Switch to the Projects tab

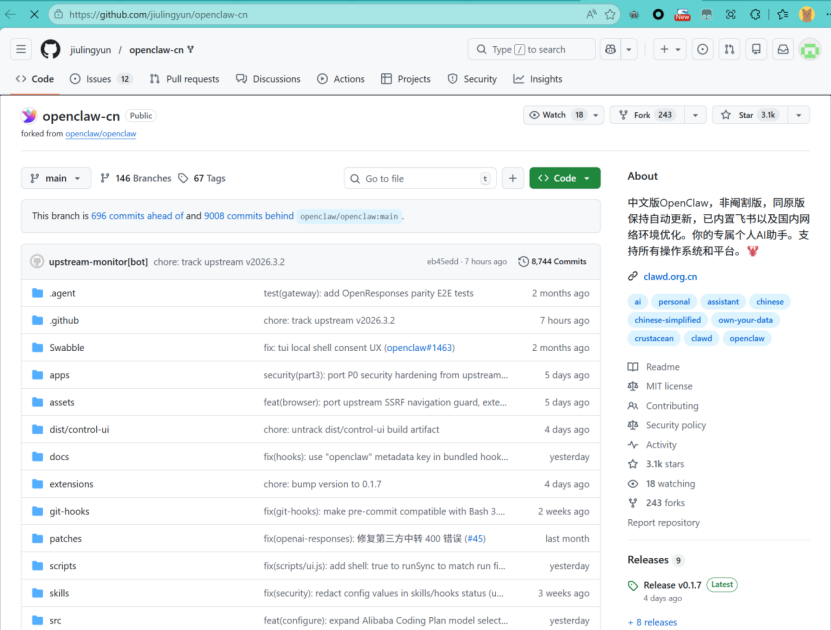click(406, 79)
